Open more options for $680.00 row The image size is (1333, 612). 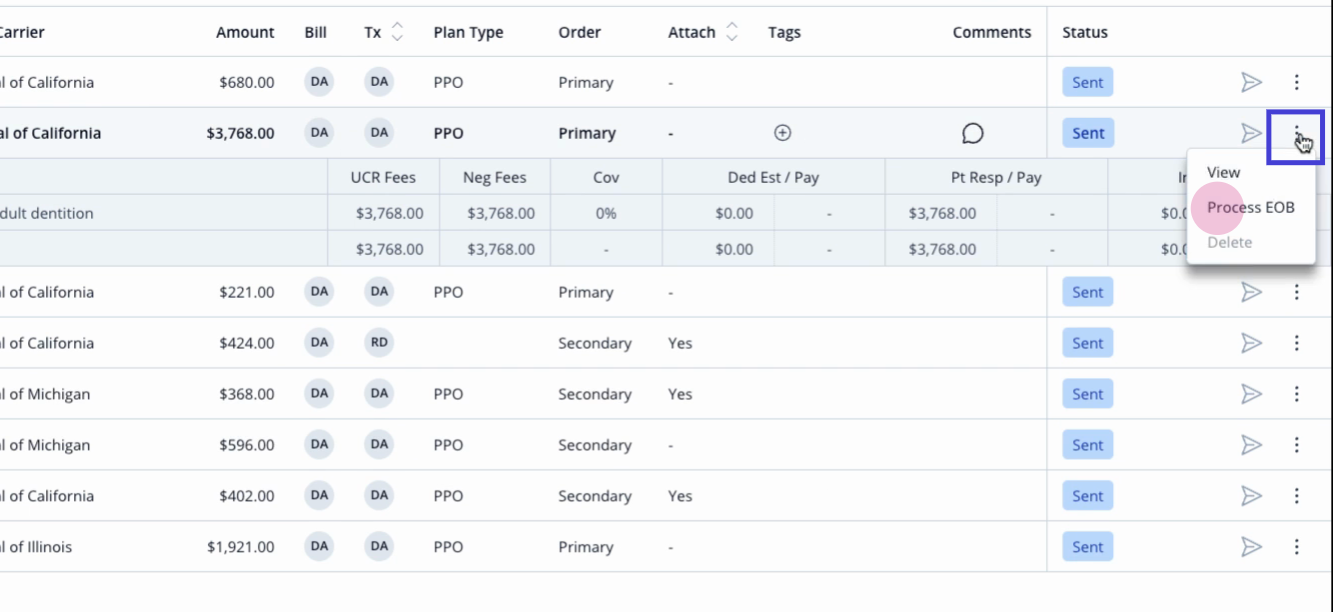coord(1297,82)
